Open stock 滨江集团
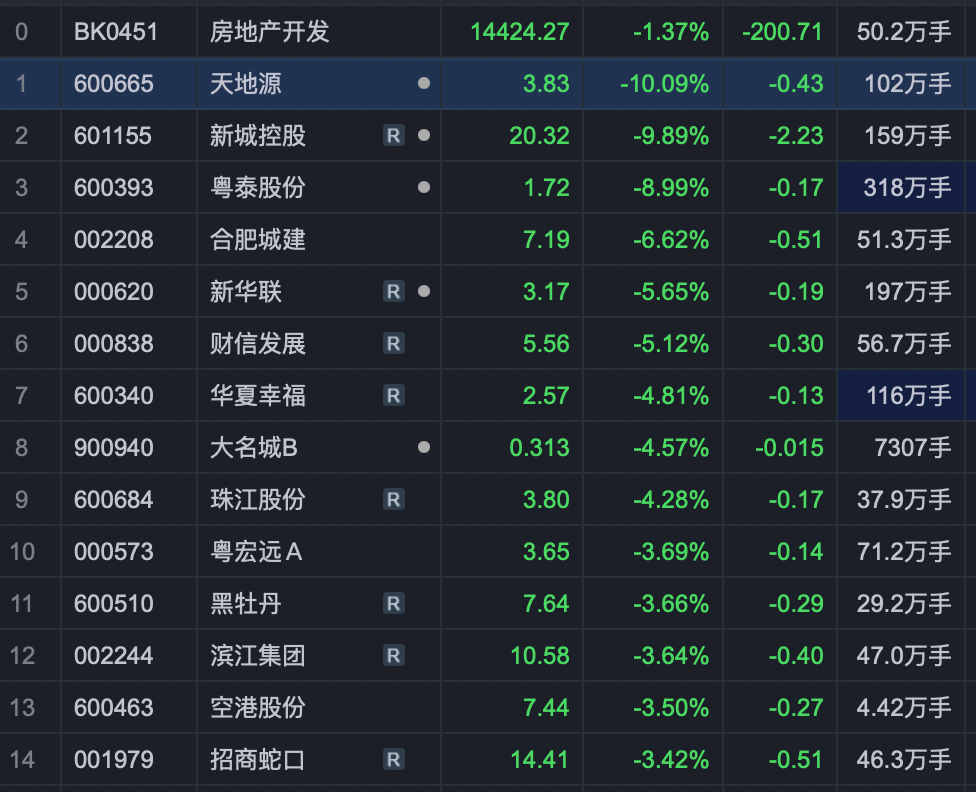976x792 pixels. 258,656
